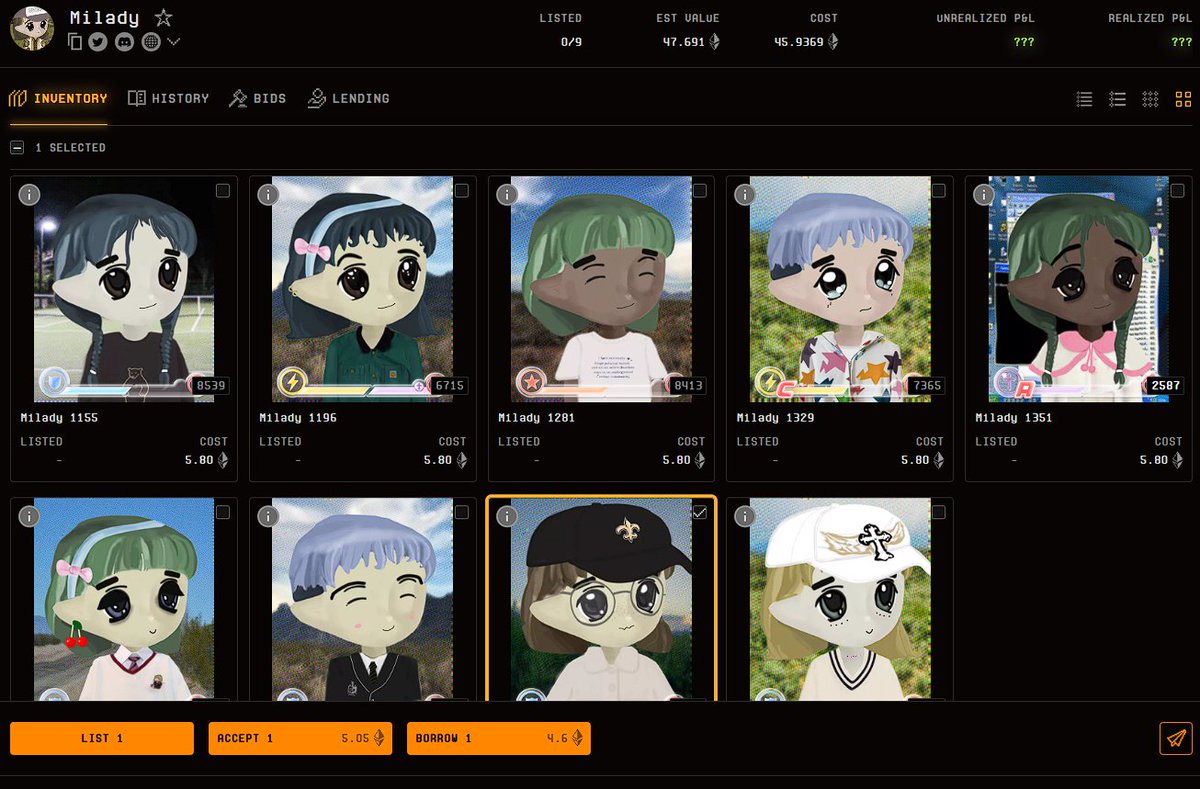Click the rank value '8539'
Screen dimensions: 1200x789
click(x=211, y=385)
